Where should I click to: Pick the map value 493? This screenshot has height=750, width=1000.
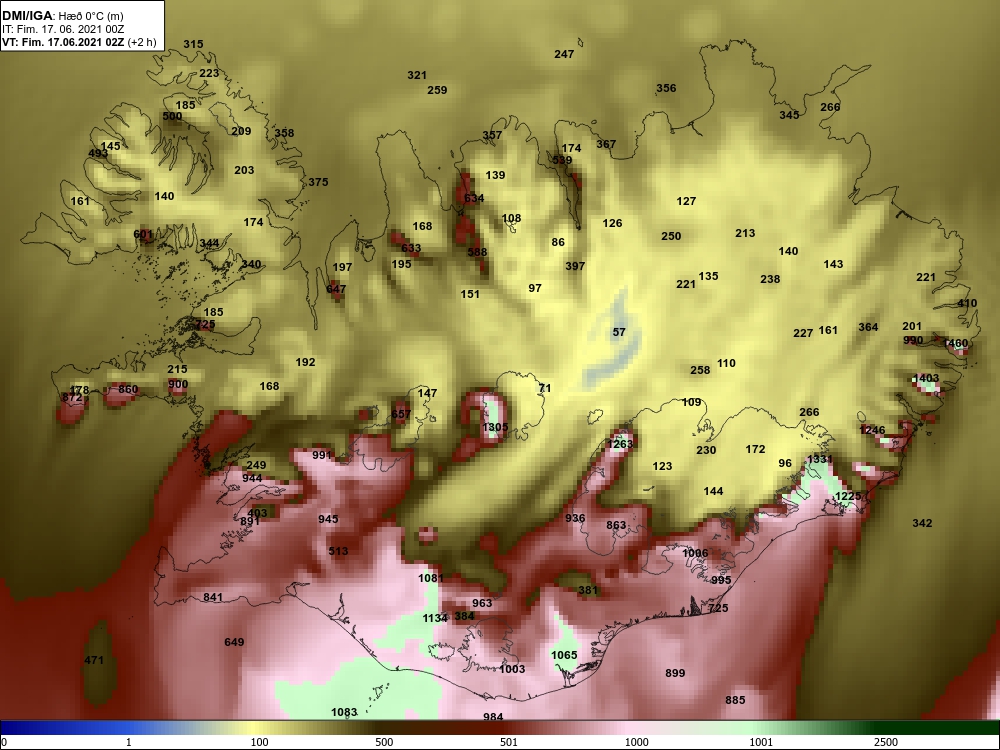pos(98,154)
